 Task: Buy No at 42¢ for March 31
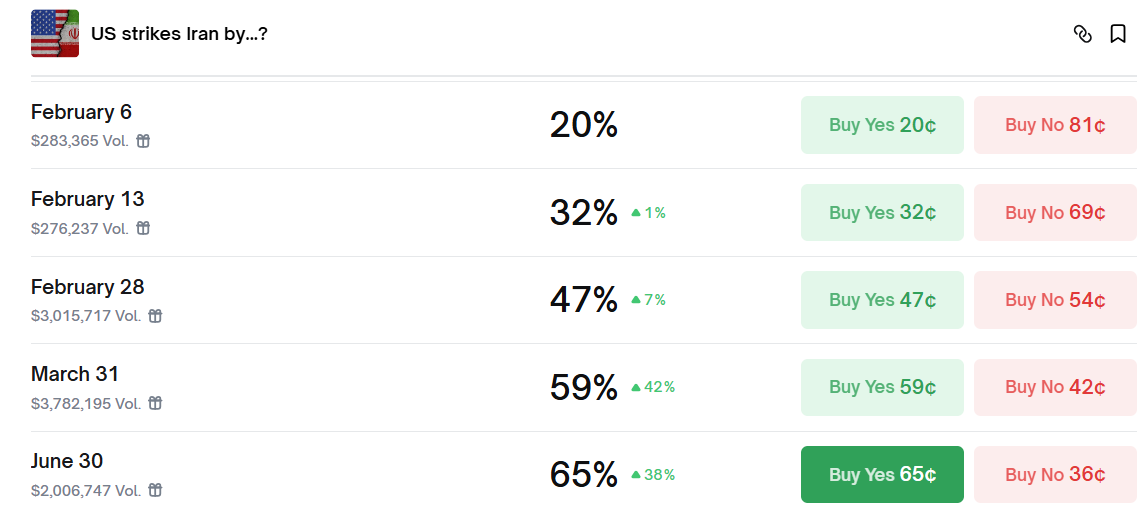coord(1055,387)
